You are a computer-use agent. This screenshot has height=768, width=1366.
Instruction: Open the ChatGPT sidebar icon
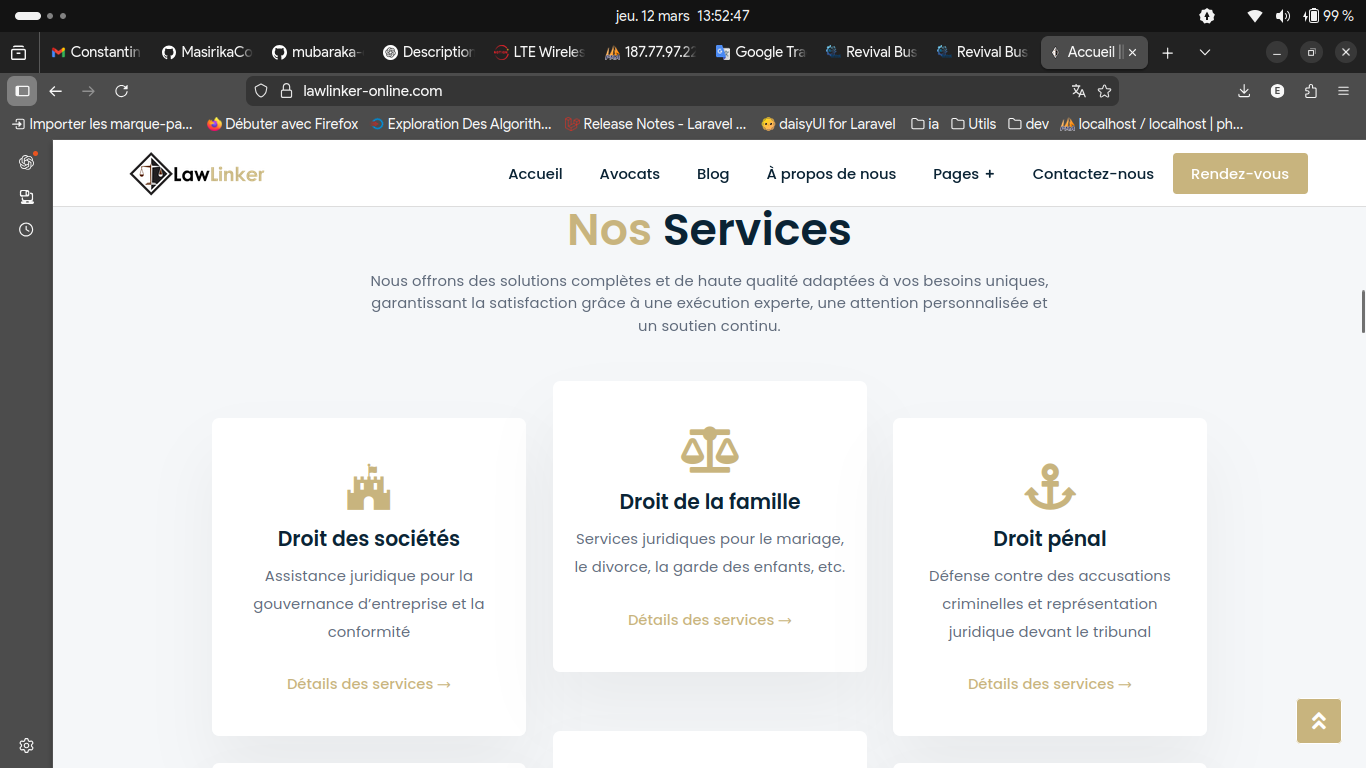point(27,162)
